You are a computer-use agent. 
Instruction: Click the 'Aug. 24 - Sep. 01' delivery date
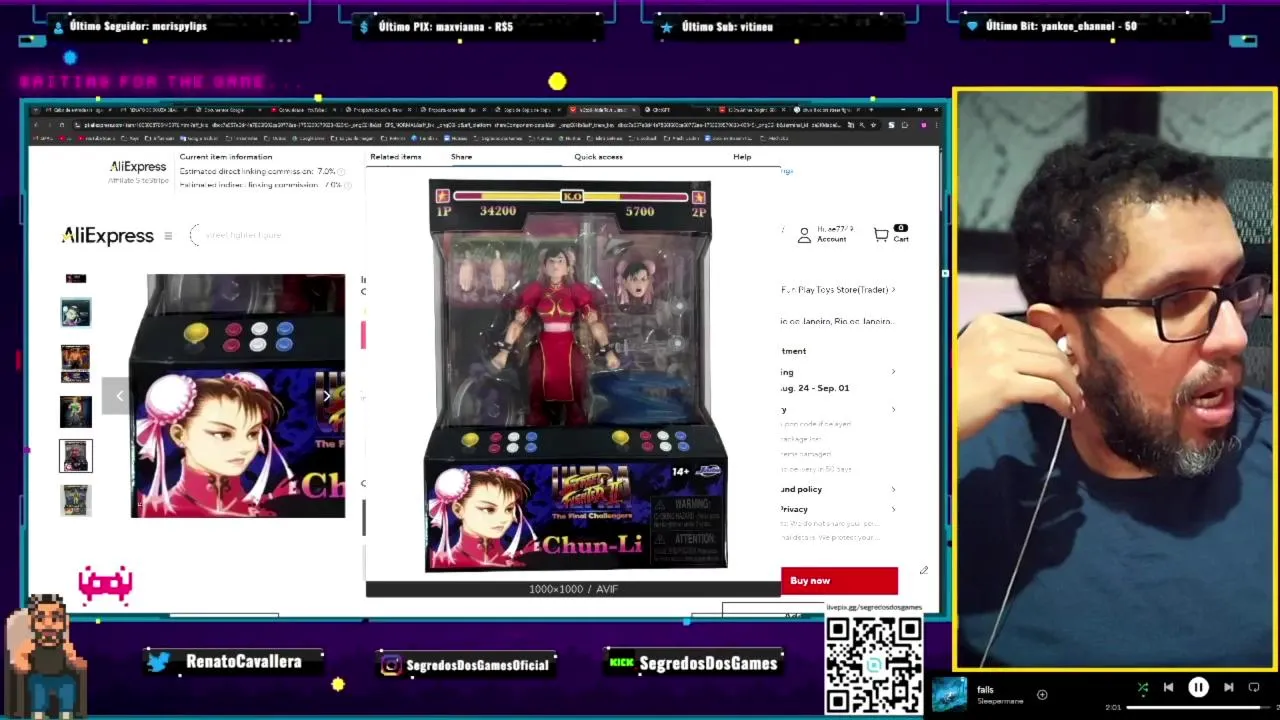click(816, 388)
